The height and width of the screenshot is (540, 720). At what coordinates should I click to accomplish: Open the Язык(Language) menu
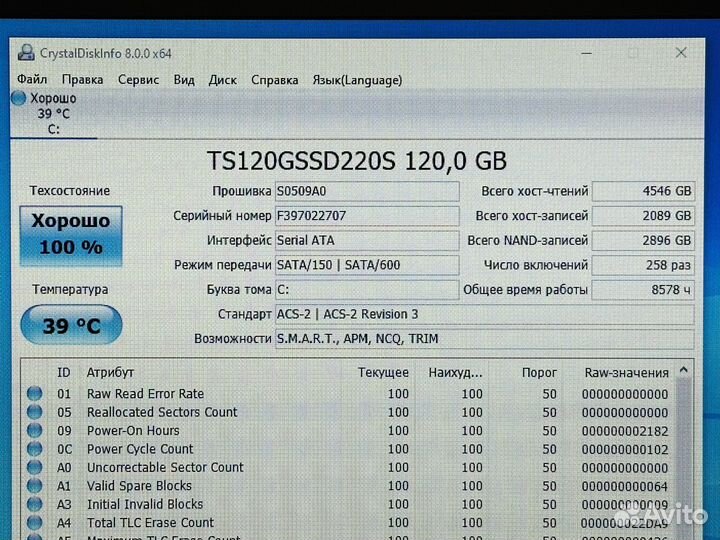(357, 80)
